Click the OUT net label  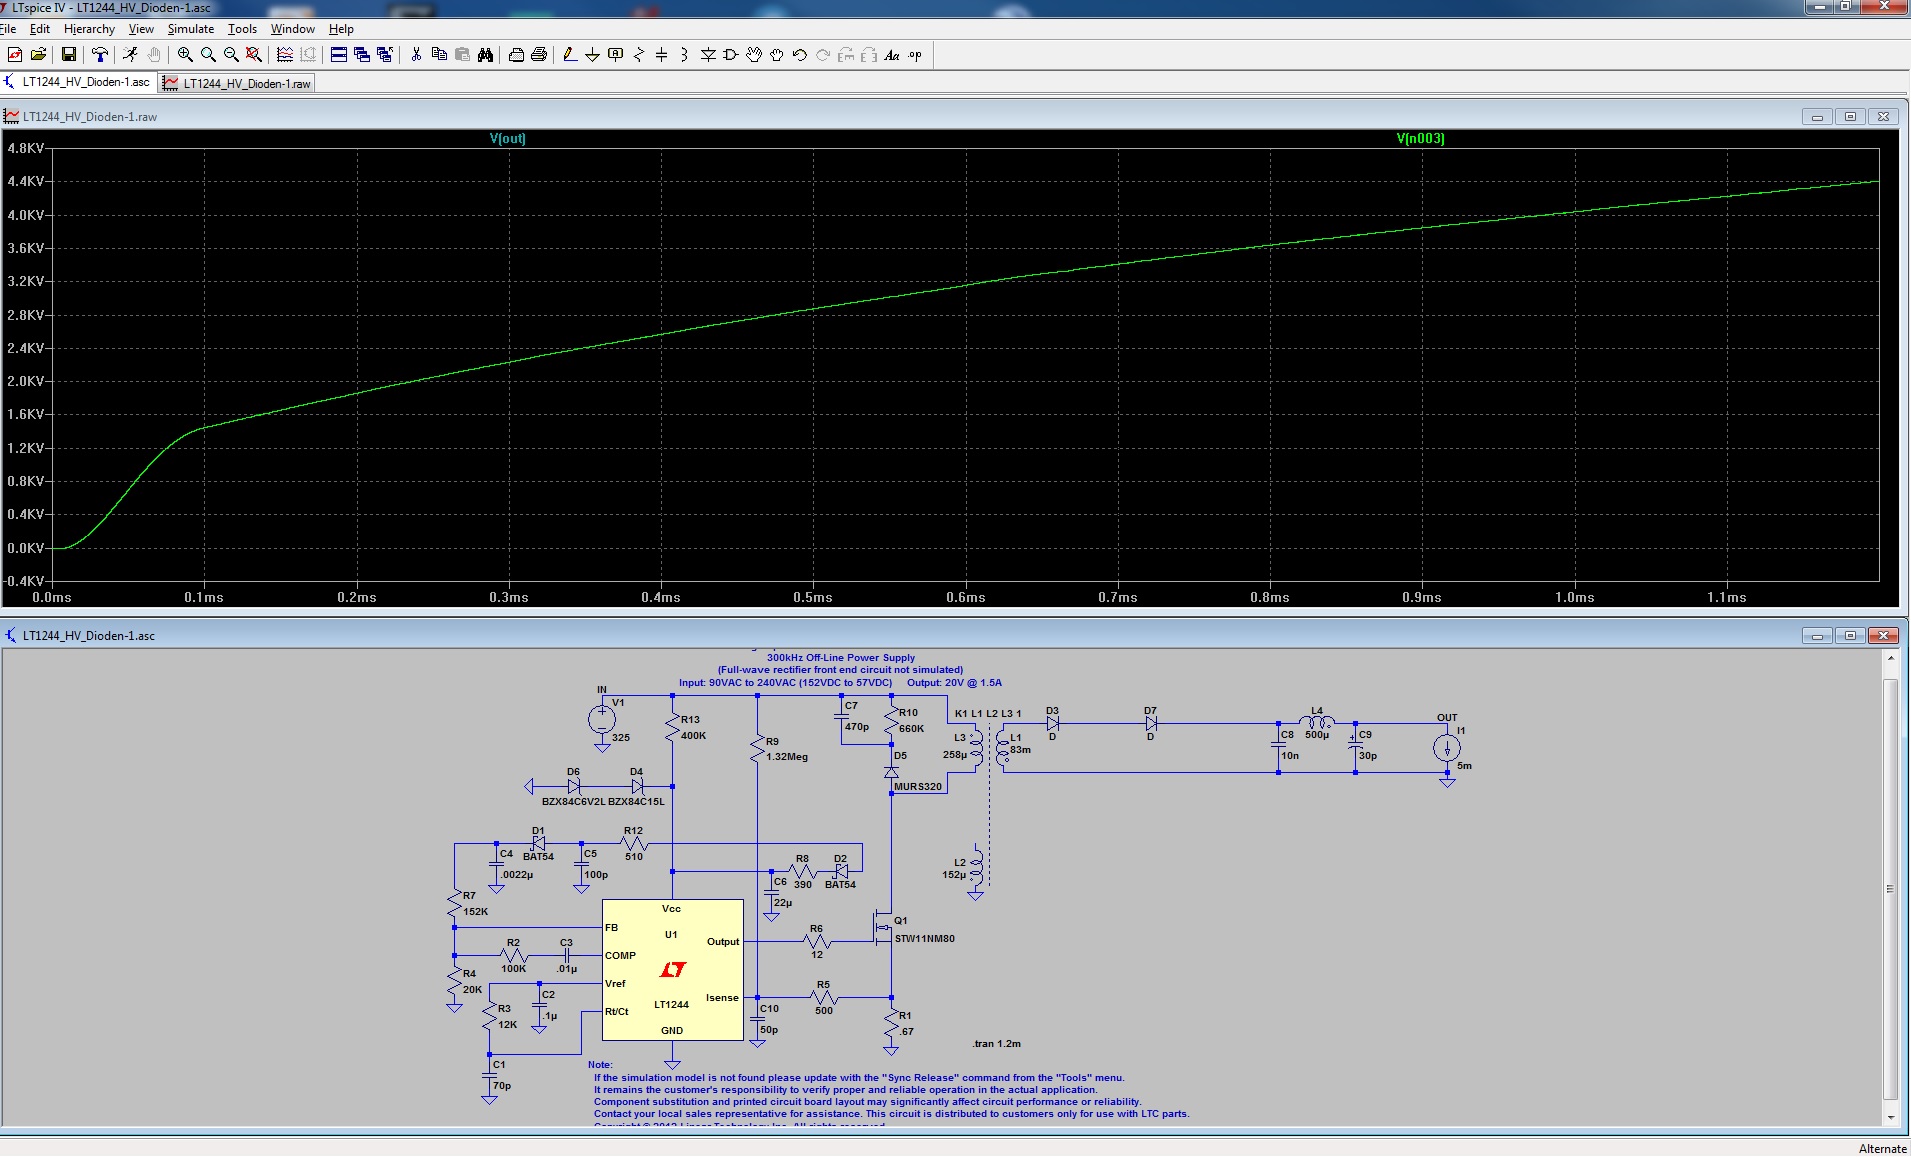tap(1447, 718)
